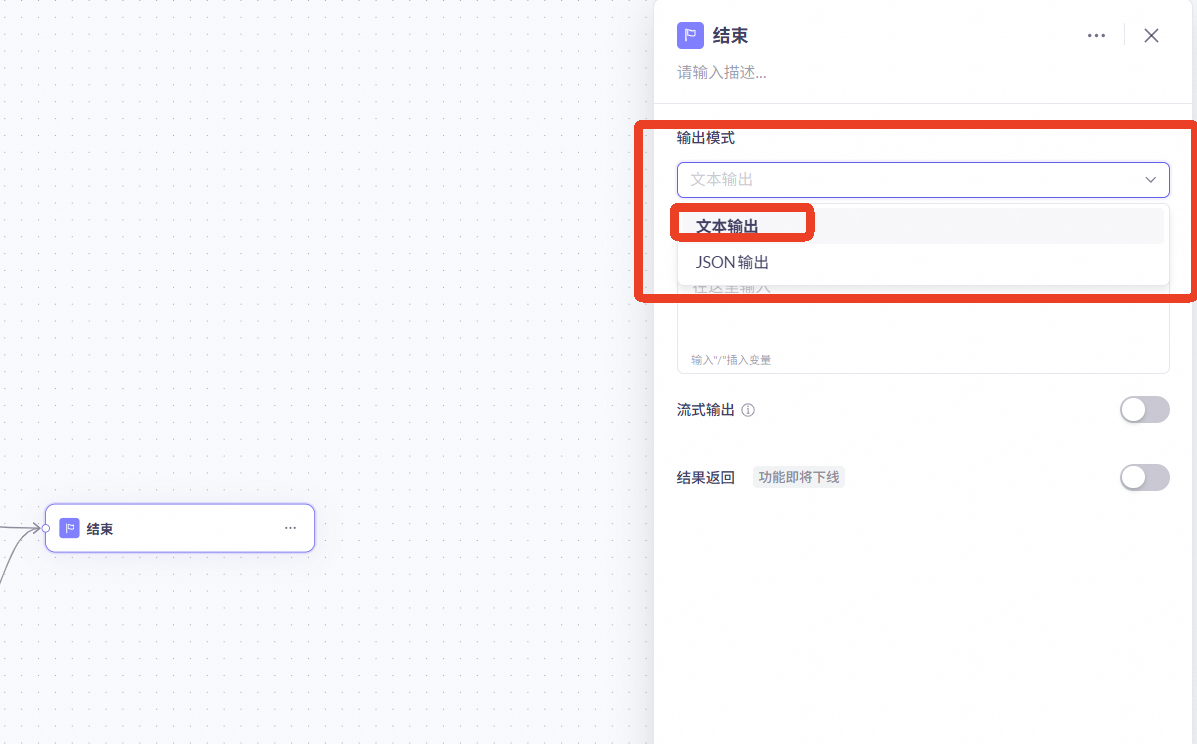This screenshot has height=744, width=1197.
Task: Open the three-dot menu in the panel header
Action: click(x=1096, y=36)
